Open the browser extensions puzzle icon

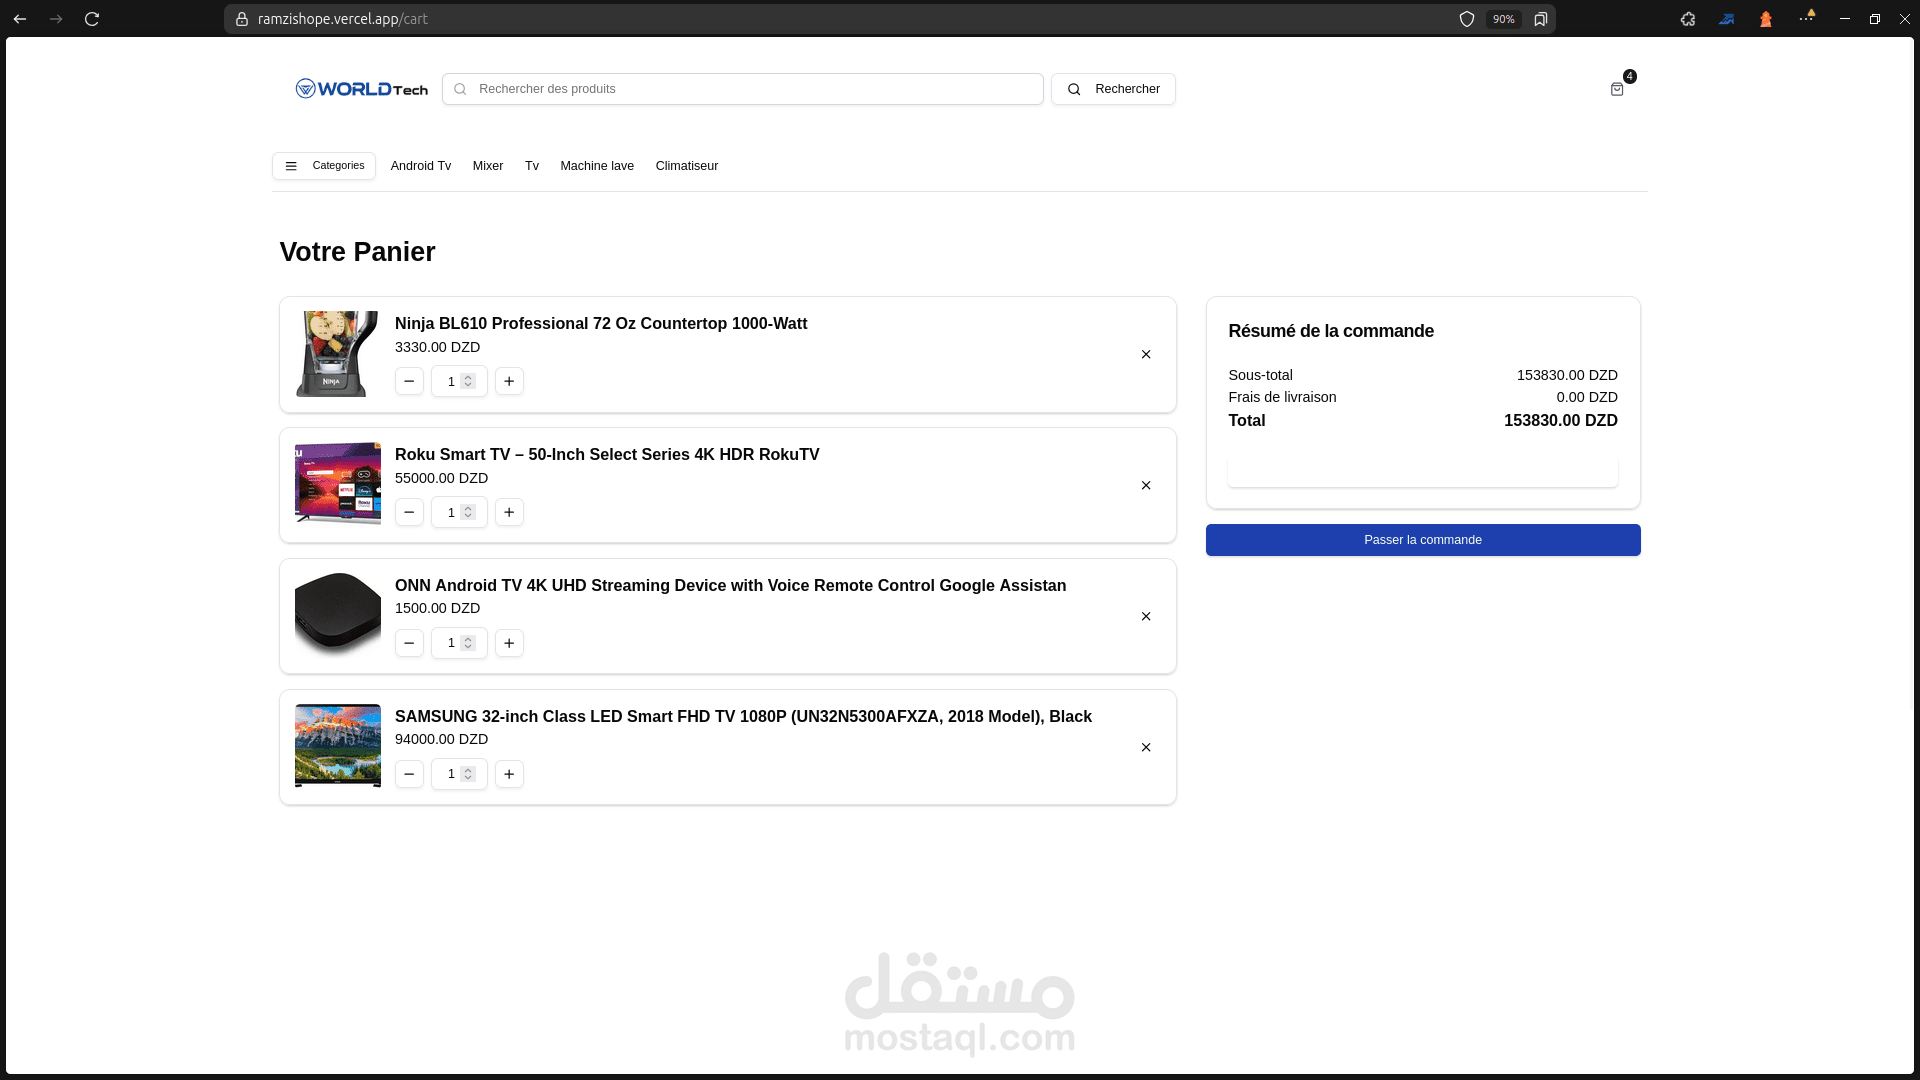click(1688, 19)
